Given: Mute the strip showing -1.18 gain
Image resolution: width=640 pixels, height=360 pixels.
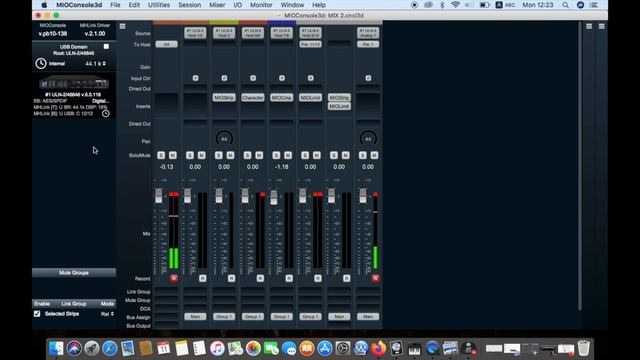Looking at the screenshot, I should 288,156.
